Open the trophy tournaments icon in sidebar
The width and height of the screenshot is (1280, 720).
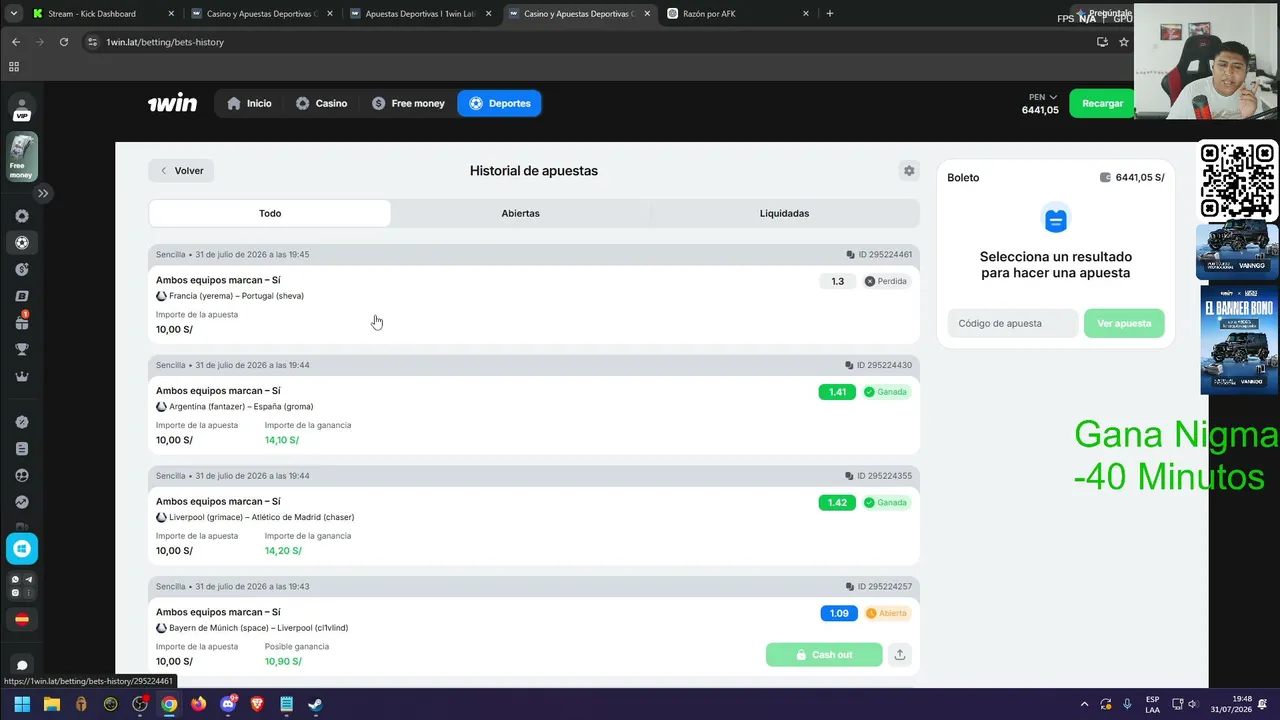pos(22,350)
